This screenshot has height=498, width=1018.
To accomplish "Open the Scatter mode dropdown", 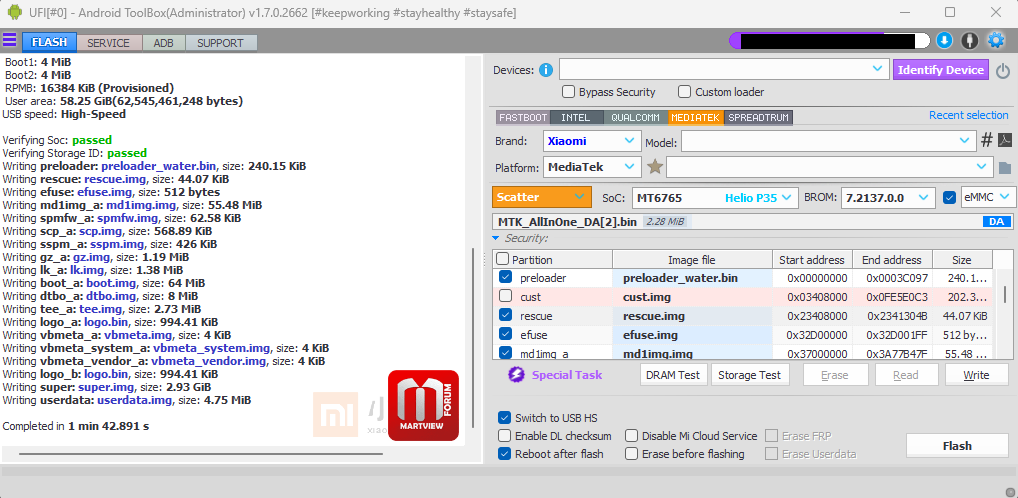I will tap(542, 197).
